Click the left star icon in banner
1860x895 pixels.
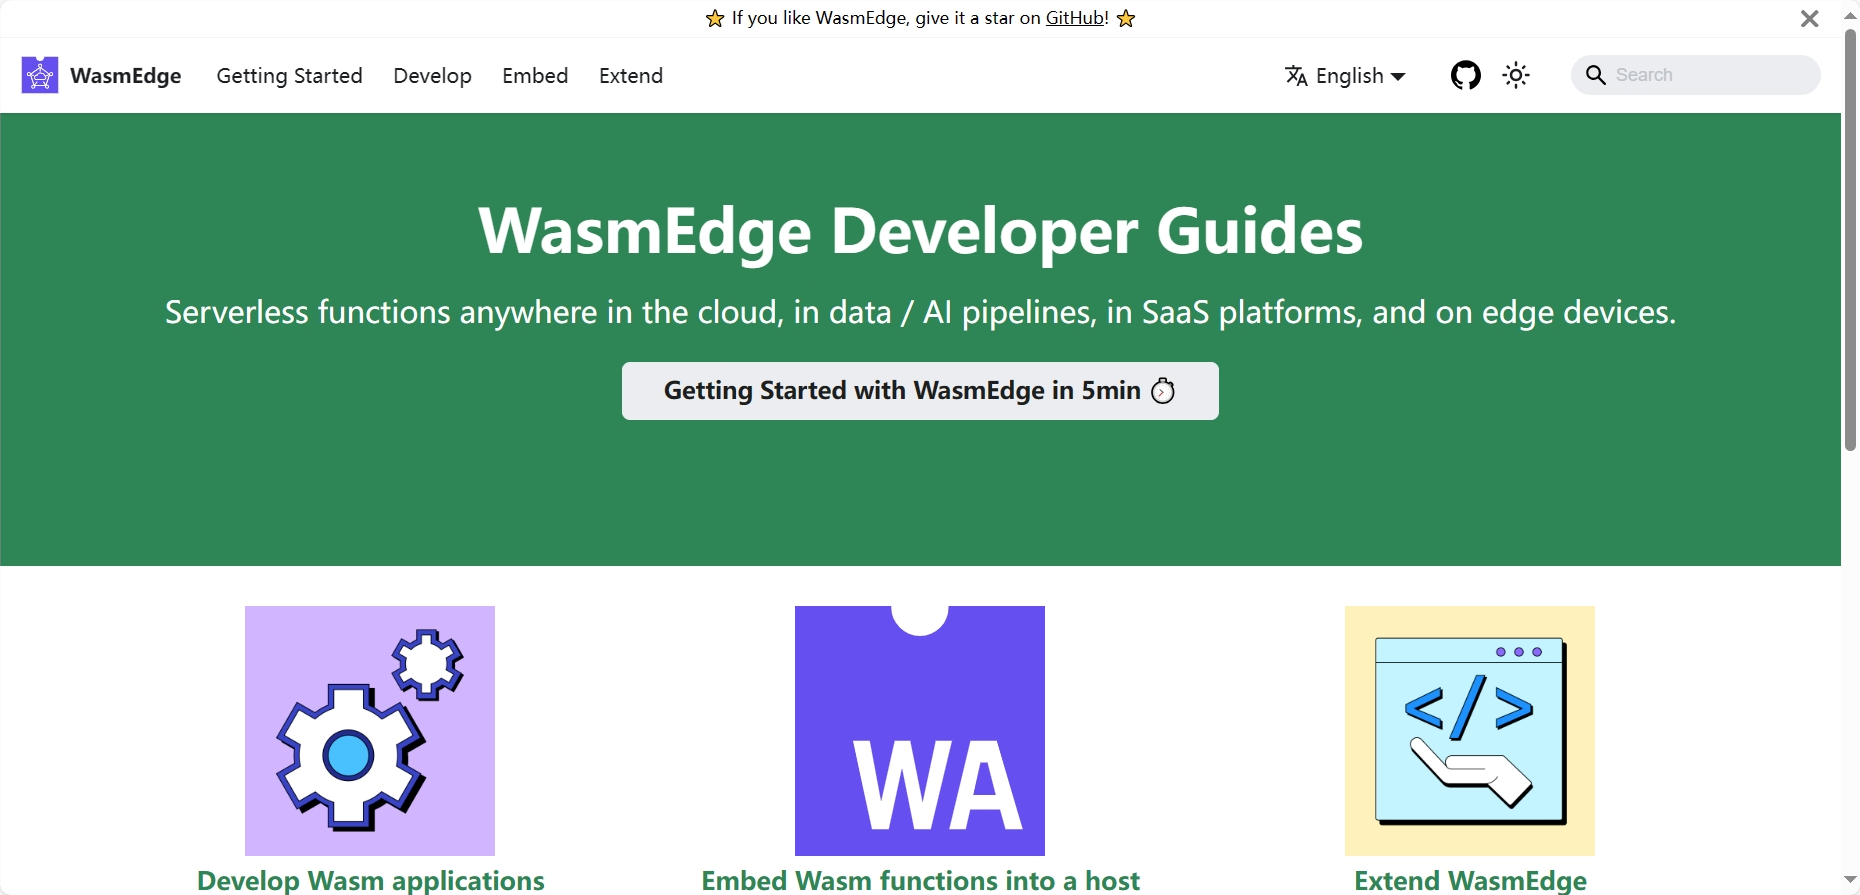714,18
